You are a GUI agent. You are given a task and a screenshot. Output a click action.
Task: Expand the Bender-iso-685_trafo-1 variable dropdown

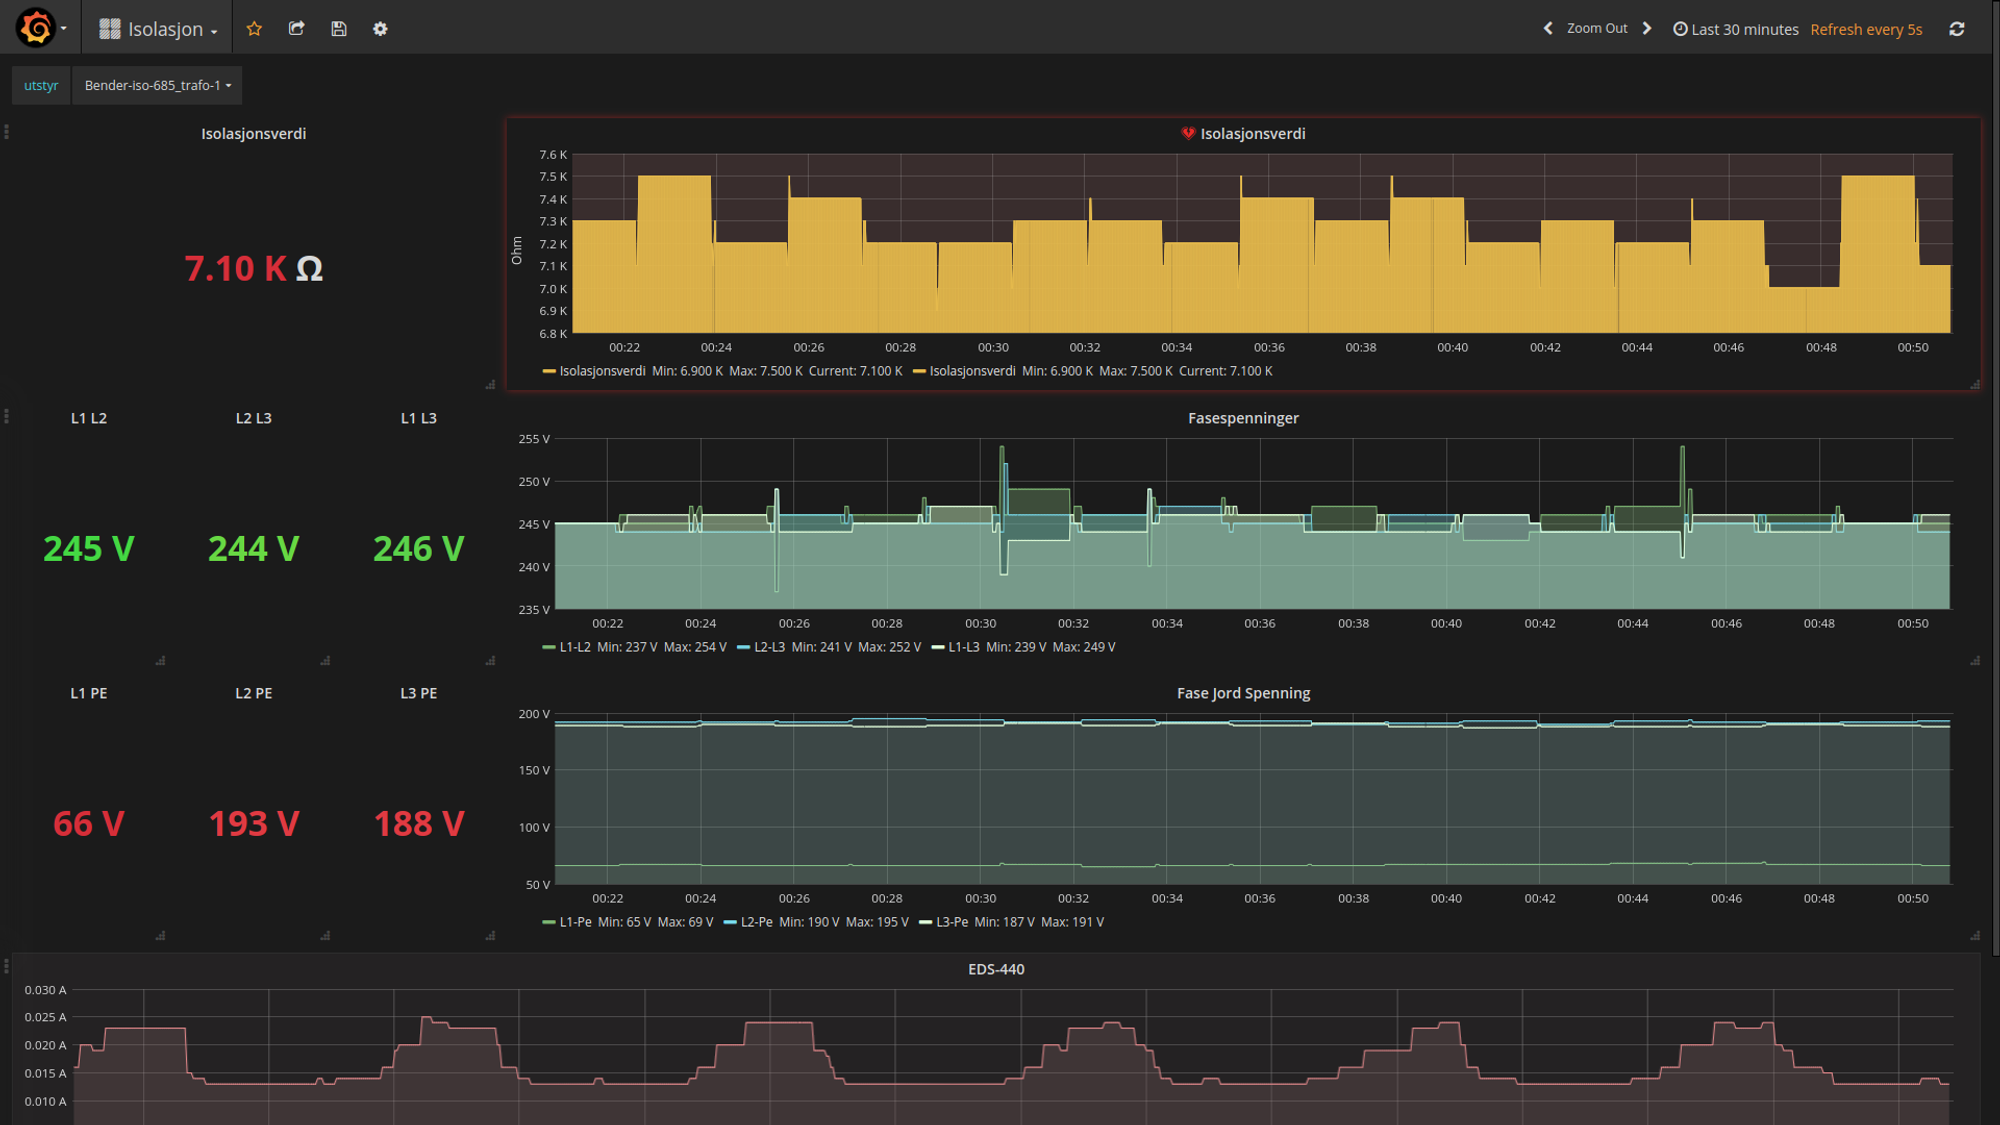pyautogui.click(x=157, y=85)
